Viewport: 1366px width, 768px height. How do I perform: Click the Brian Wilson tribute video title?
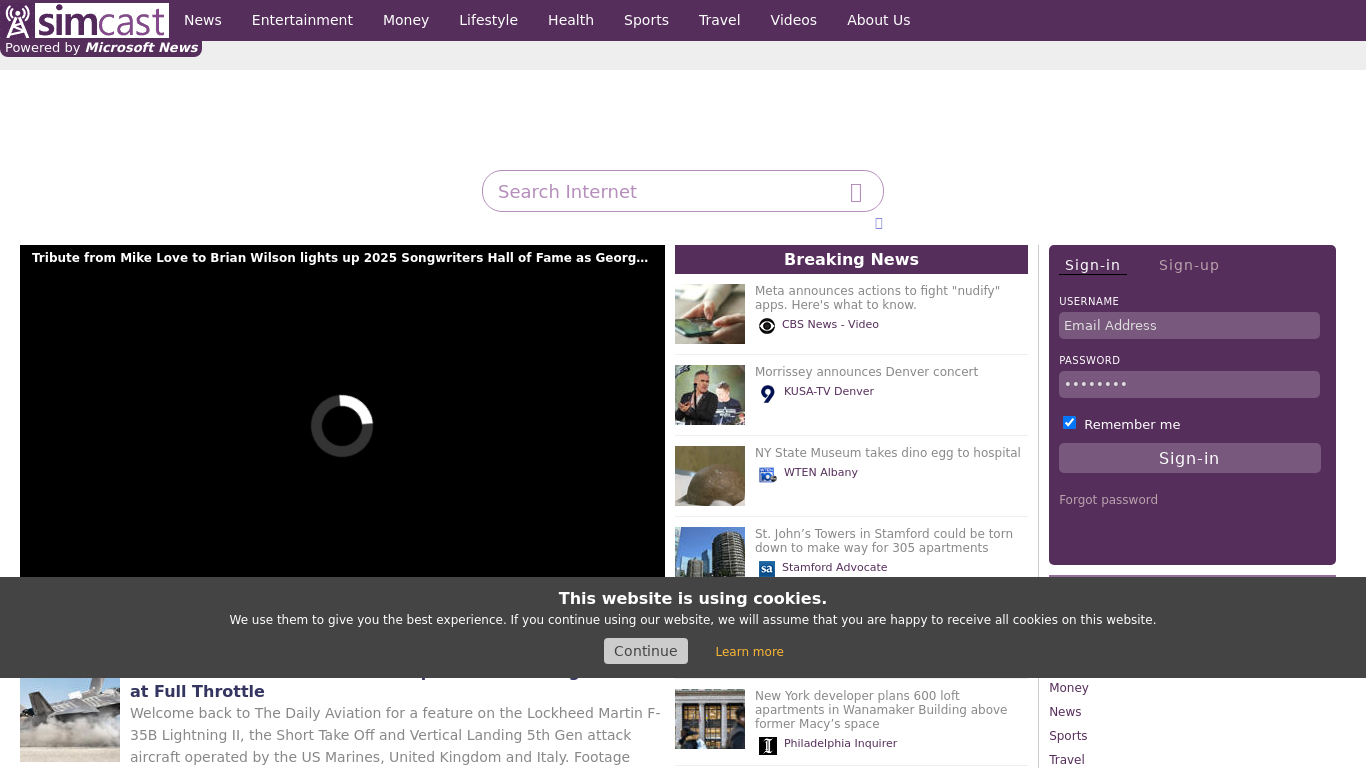340,258
